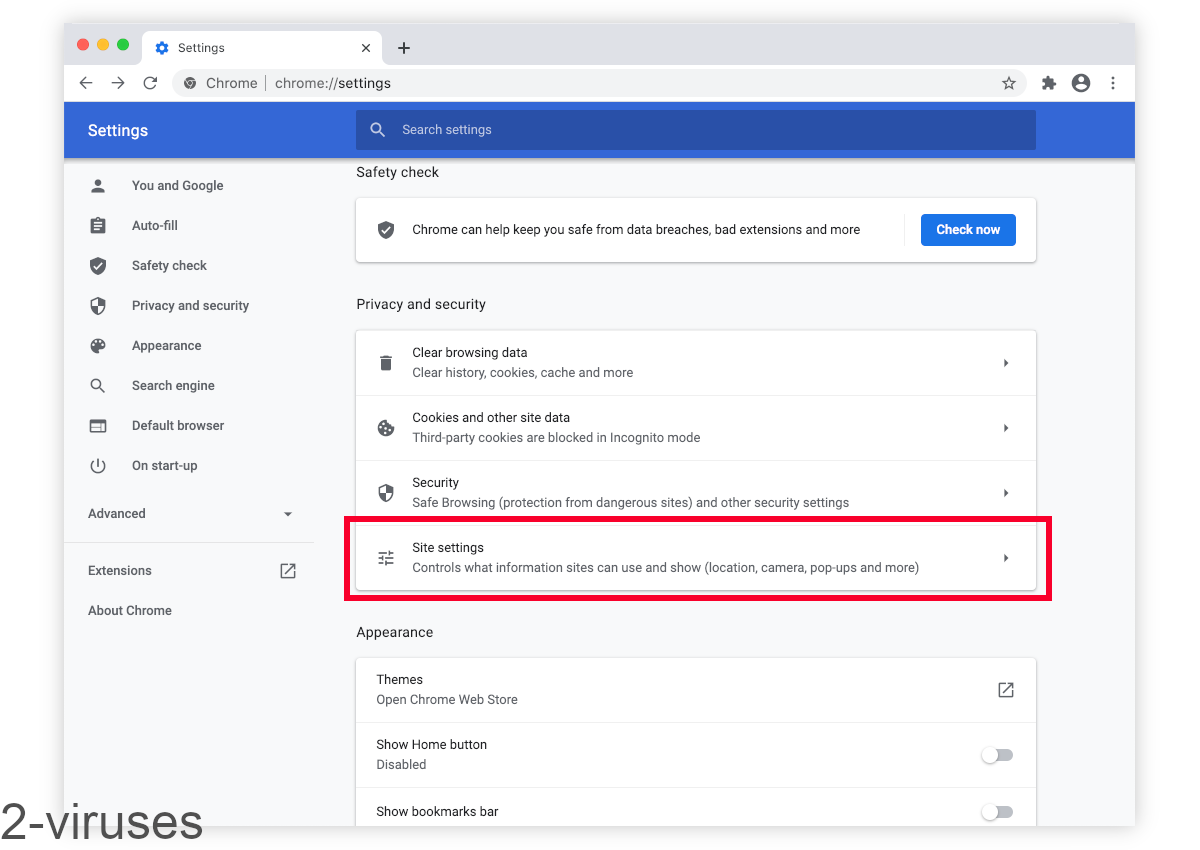Click the profile avatar icon
This screenshot has width=1200, height=850.
(x=1080, y=83)
